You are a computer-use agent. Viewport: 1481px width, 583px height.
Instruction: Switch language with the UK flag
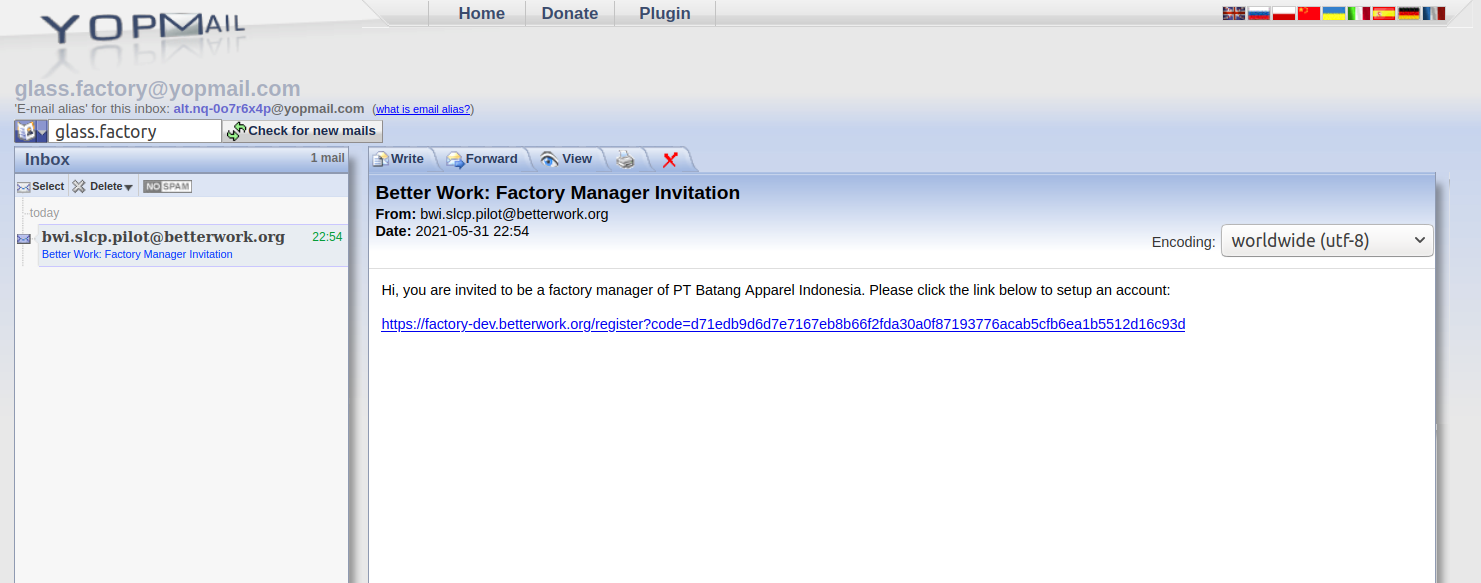click(x=1234, y=13)
